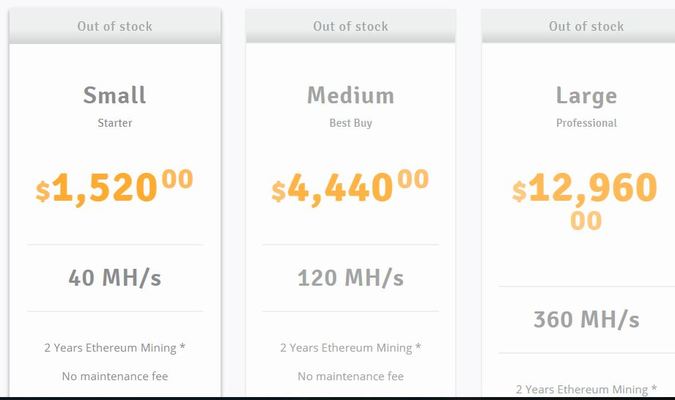Click the Small plan's Out of stock banner
This screenshot has height=400, width=675.
coord(115,26)
